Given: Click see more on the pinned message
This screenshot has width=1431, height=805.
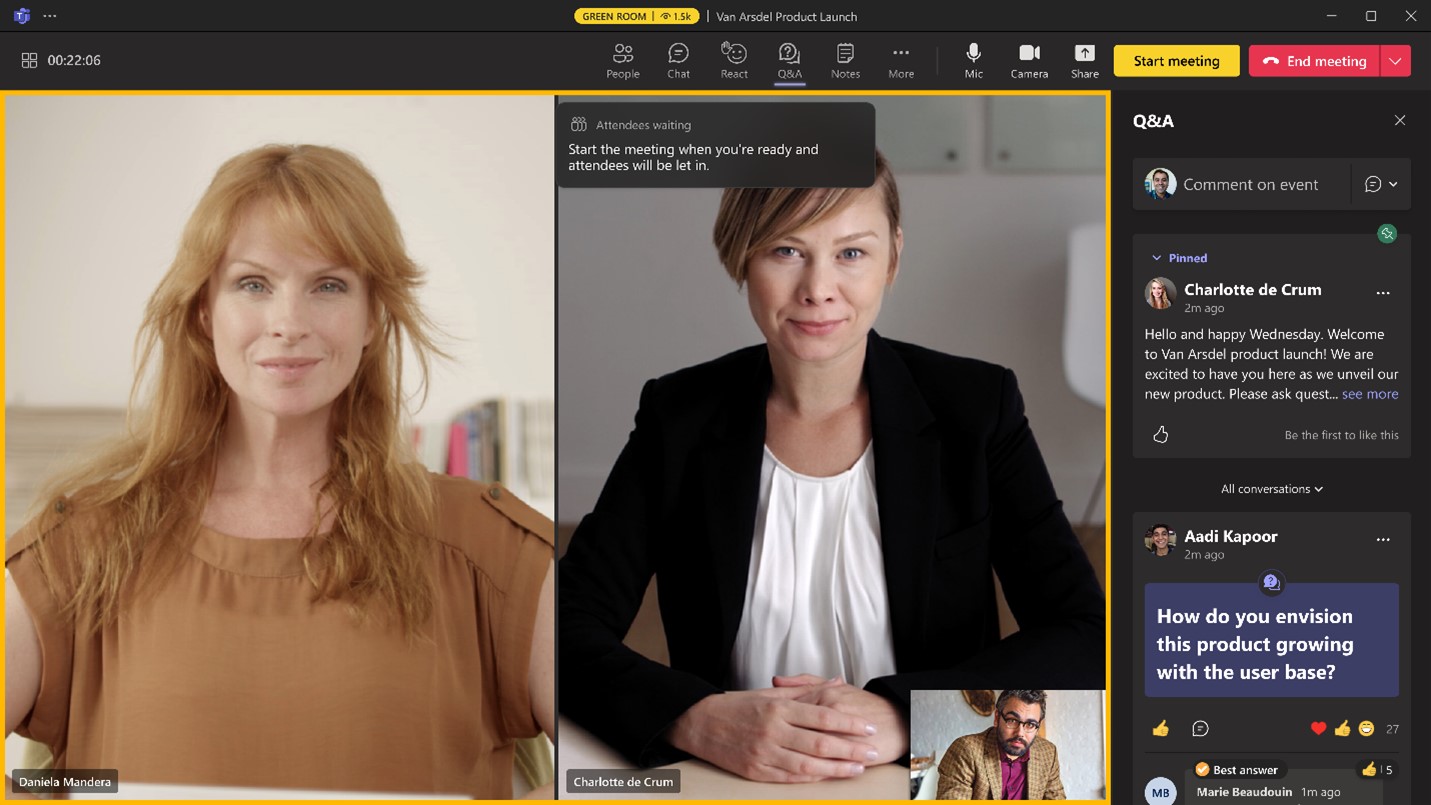Looking at the screenshot, I should tap(1370, 393).
